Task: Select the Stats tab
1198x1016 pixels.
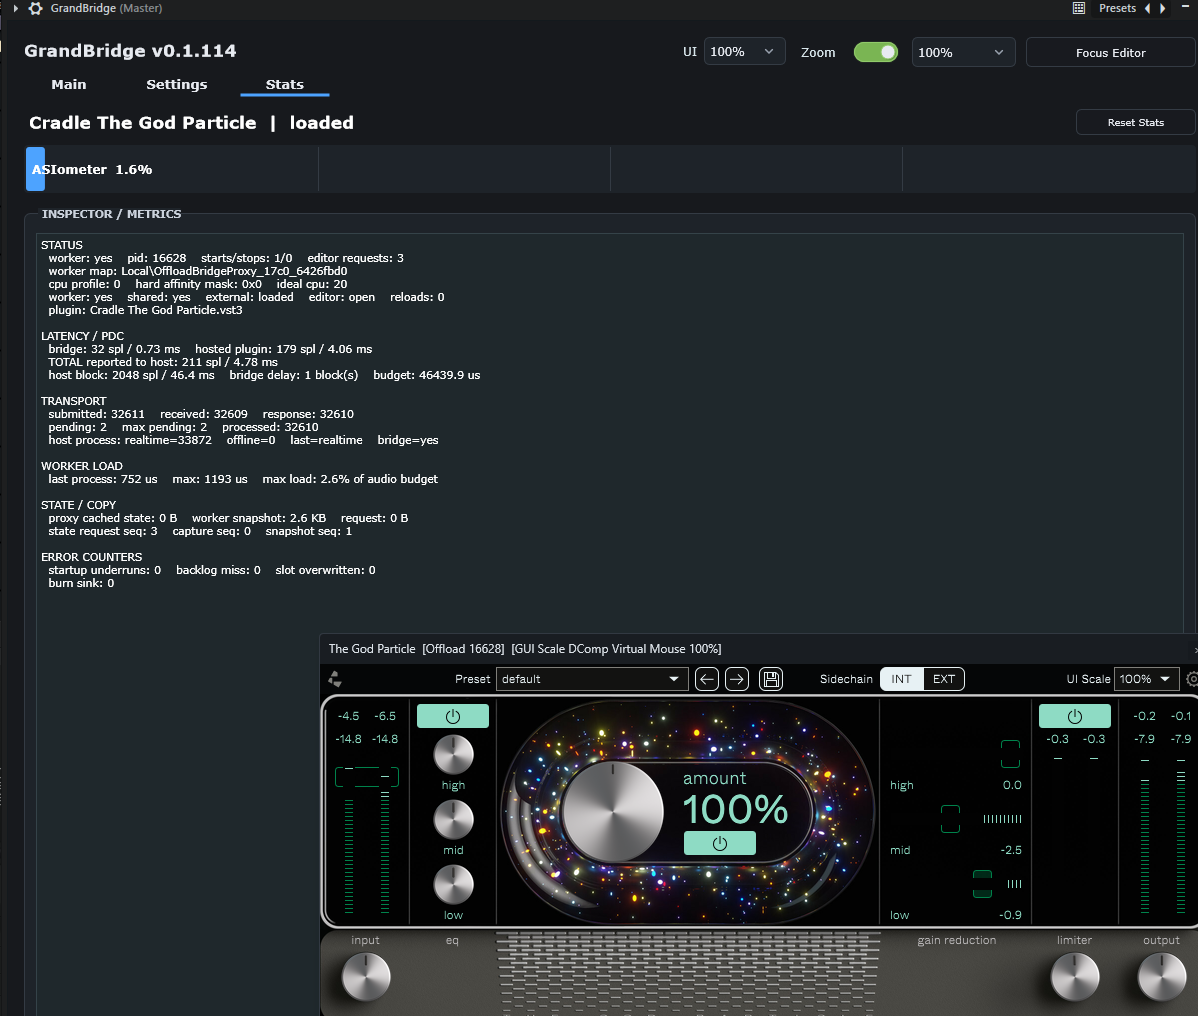Action: coord(285,85)
